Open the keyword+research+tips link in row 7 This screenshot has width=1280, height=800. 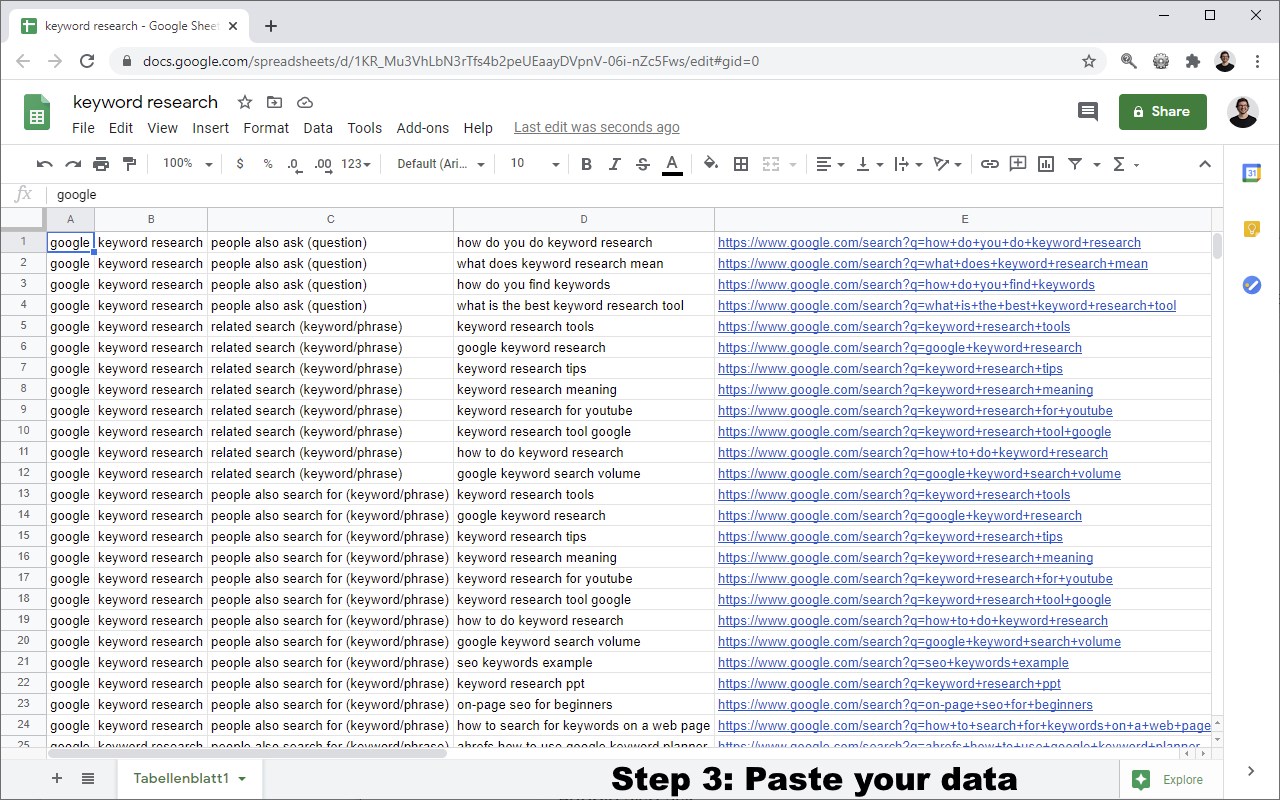point(890,369)
